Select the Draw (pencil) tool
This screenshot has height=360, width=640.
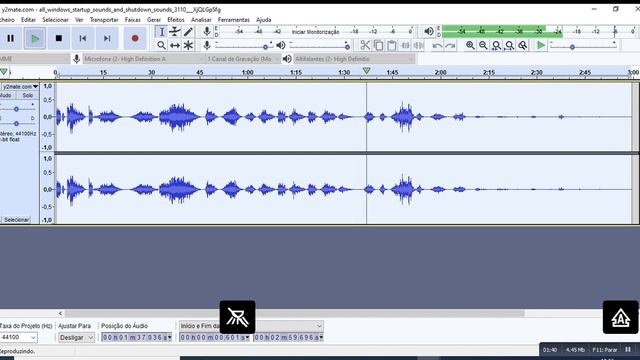click(188, 31)
